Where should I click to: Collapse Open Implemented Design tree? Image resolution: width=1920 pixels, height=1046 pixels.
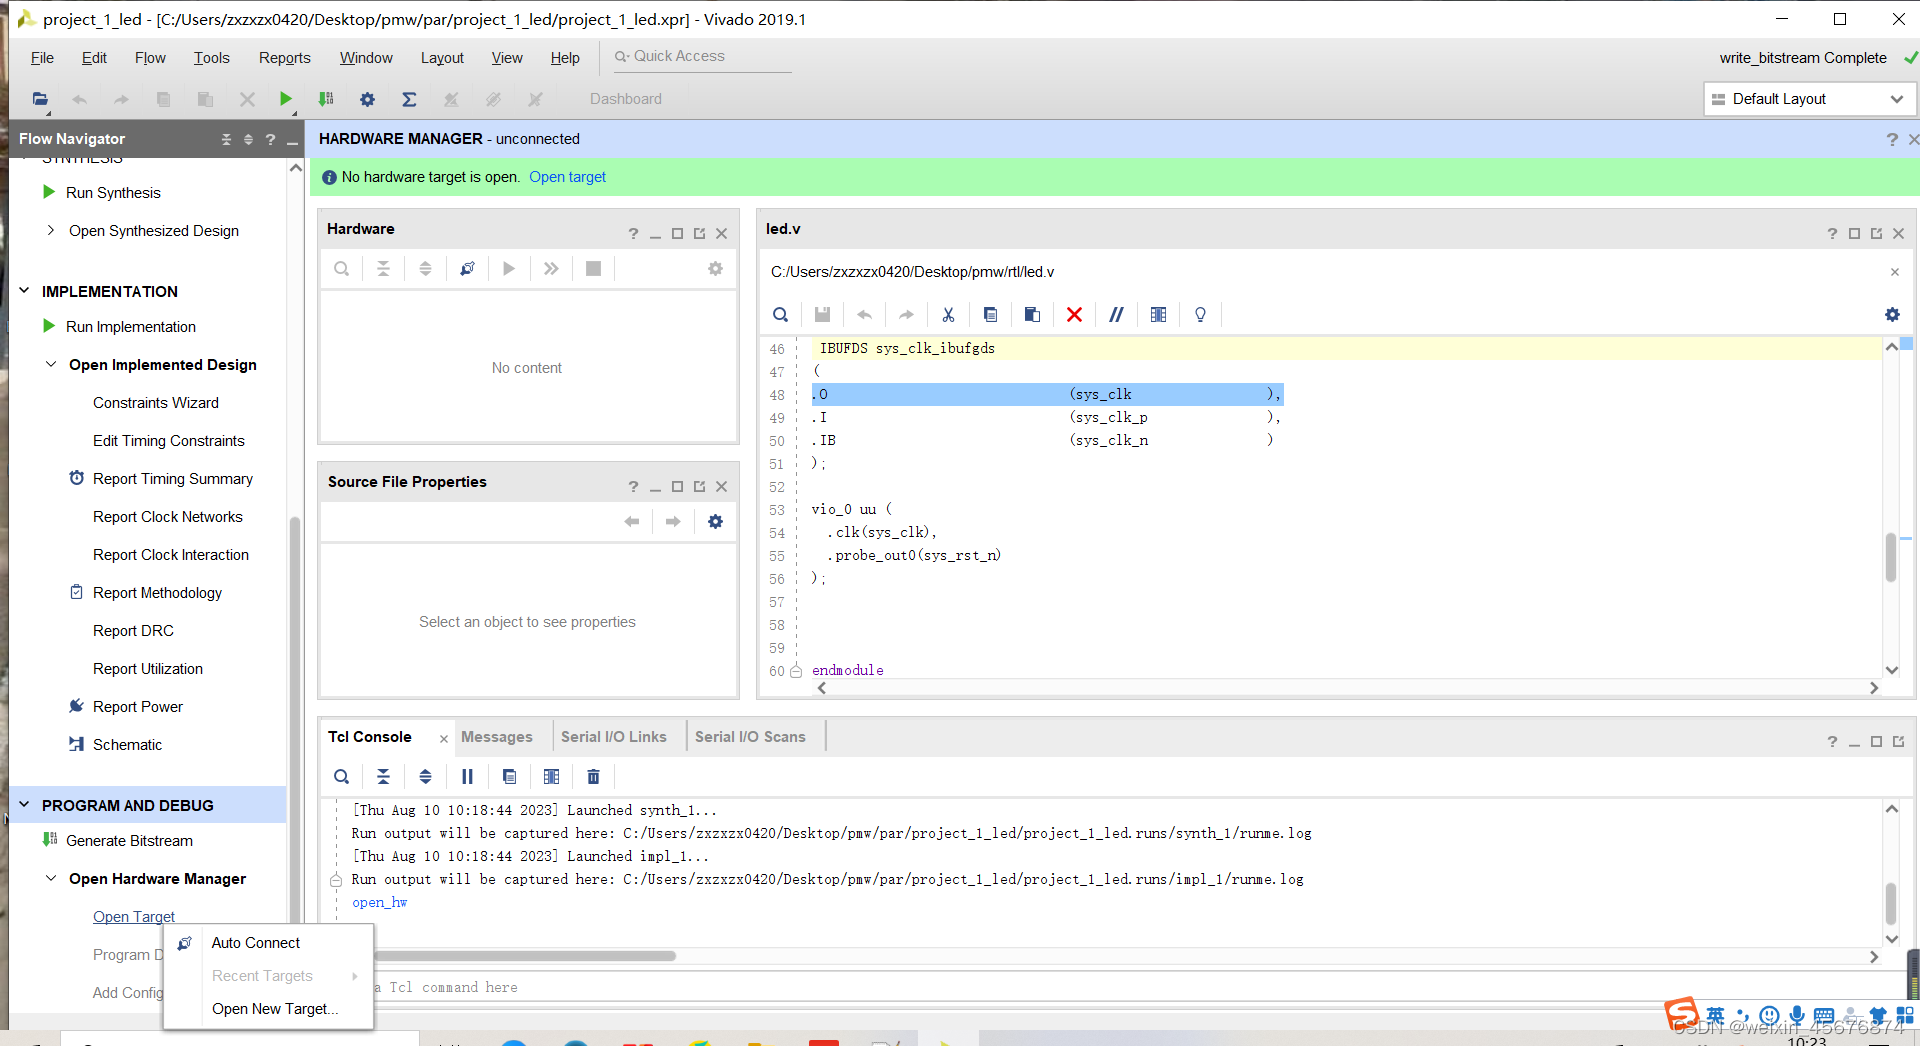(51, 365)
